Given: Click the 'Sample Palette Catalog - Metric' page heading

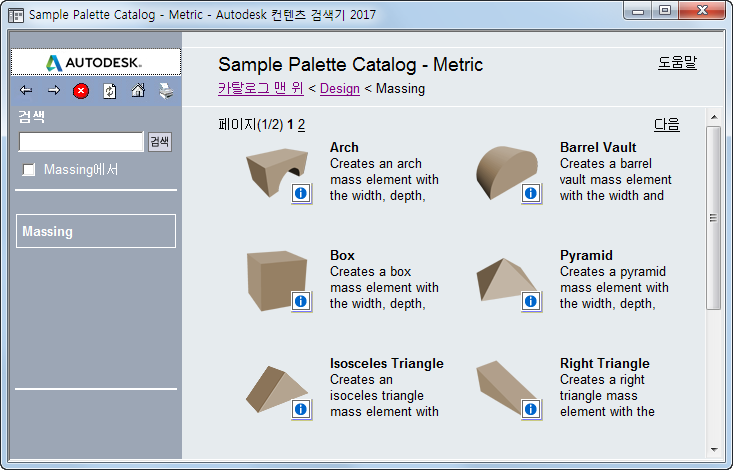Looking at the screenshot, I should [351, 65].
